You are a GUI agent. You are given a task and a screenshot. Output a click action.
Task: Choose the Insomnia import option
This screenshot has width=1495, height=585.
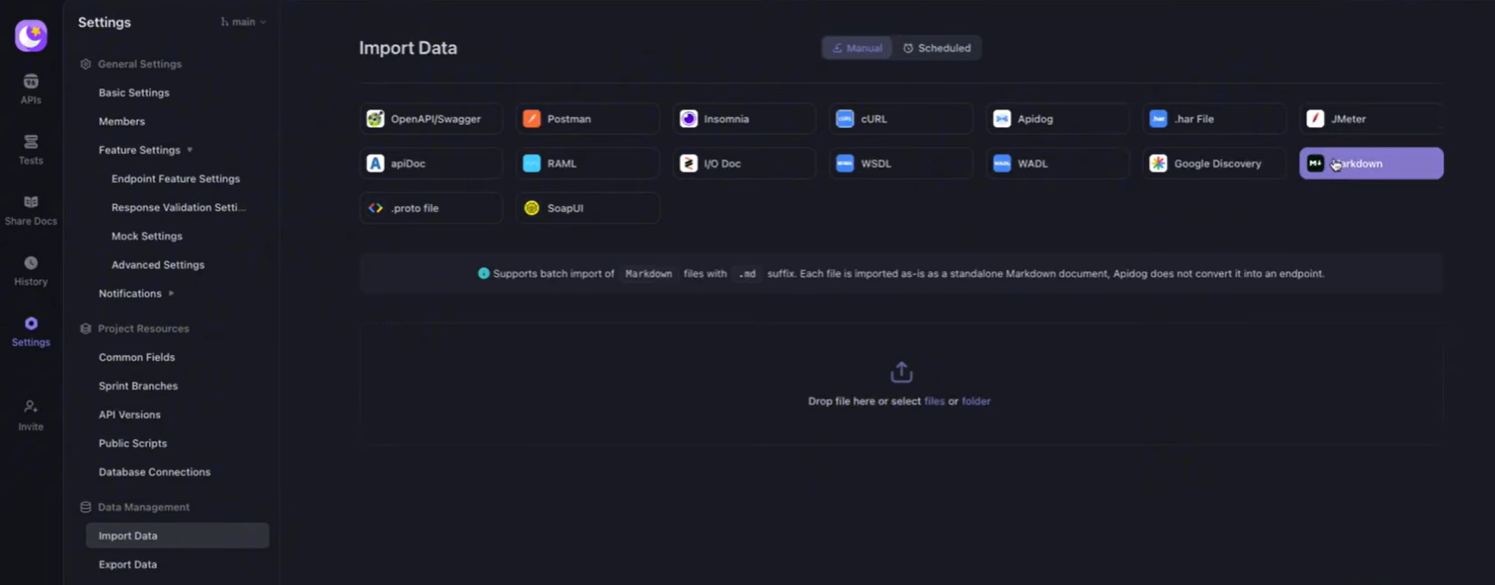click(744, 119)
